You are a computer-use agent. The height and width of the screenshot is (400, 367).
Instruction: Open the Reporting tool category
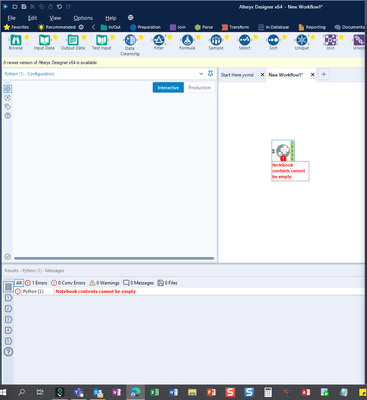312,27
